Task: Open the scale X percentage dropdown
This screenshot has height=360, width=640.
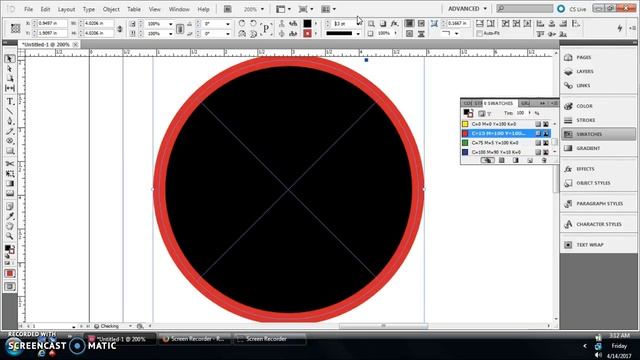Action: tap(171, 24)
